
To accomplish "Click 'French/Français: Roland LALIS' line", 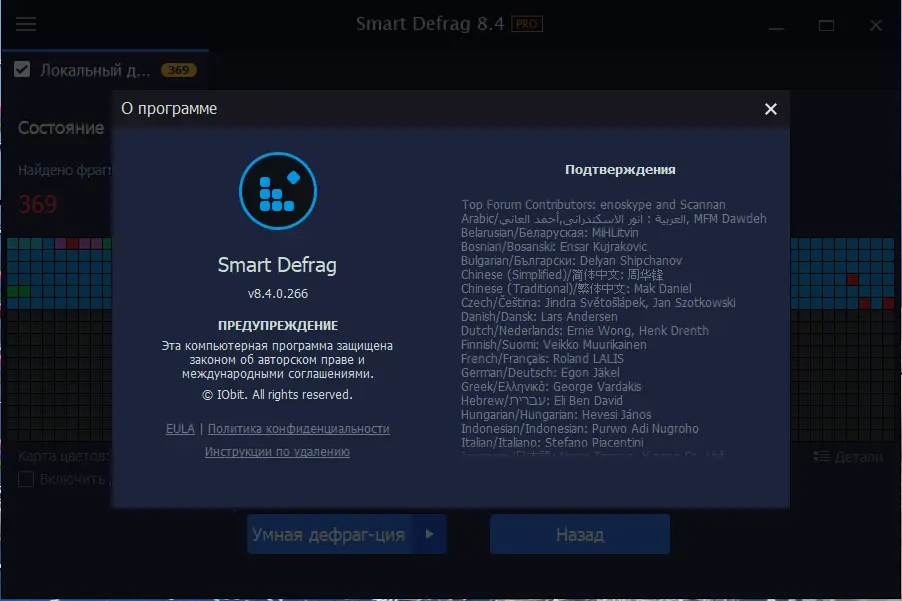I will pos(542,358).
